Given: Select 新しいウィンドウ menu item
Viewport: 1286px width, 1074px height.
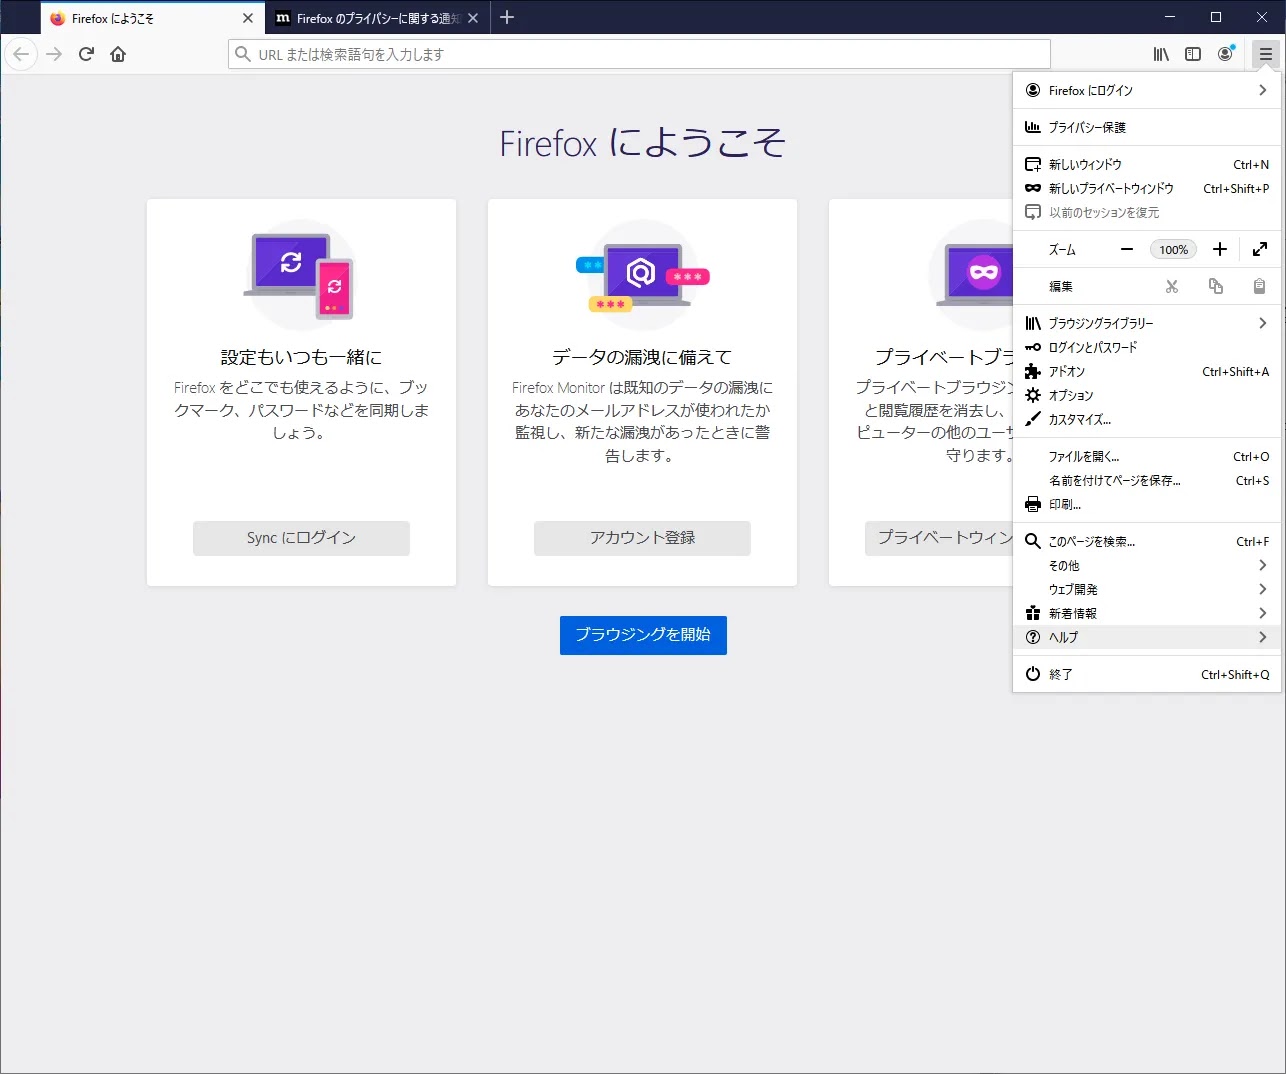Looking at the screenshot, I should [1147, 164].
